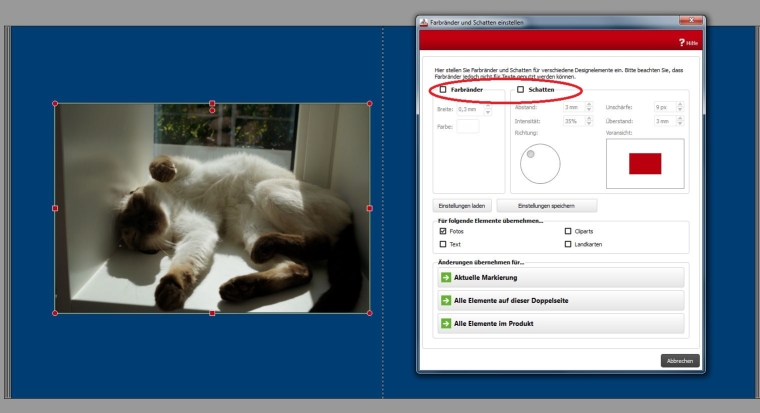
Task: Click the Intensität value field
Action: (x=573, y=121)
